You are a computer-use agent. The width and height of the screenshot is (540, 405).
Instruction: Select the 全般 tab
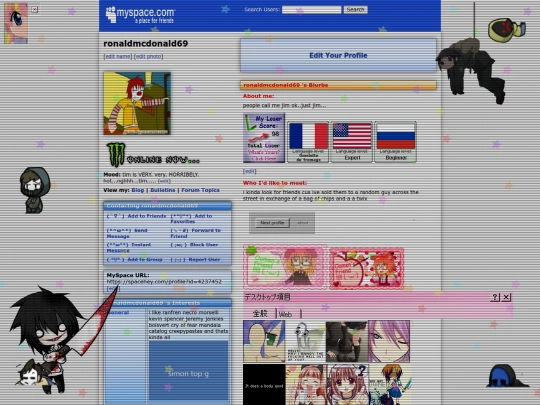(x=260, y=313)
